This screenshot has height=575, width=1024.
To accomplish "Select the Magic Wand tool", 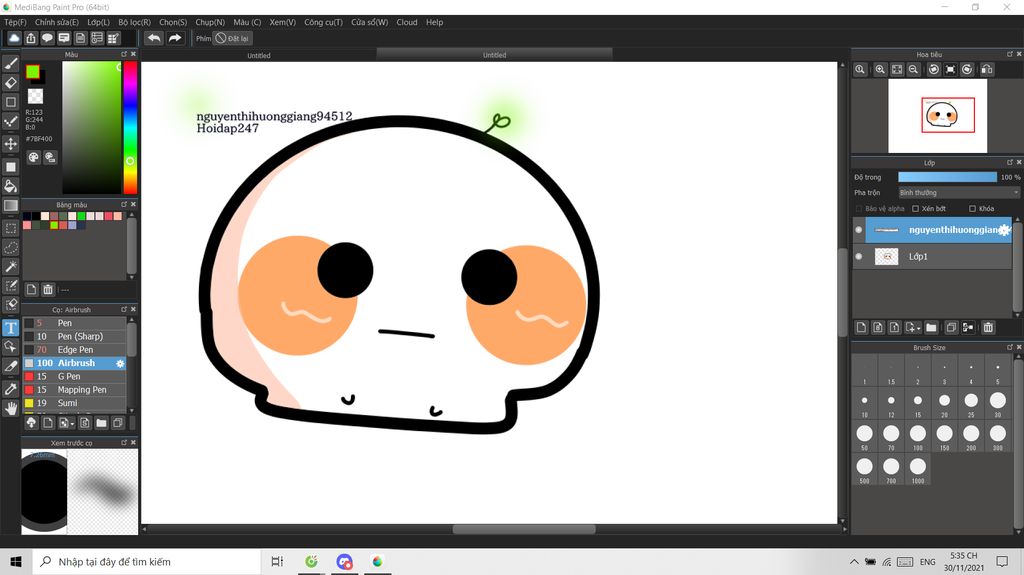I will coord(10,267).
